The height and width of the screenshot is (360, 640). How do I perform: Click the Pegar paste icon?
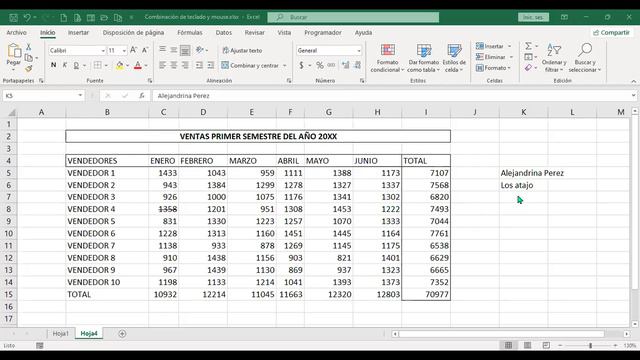pos(14,51)
